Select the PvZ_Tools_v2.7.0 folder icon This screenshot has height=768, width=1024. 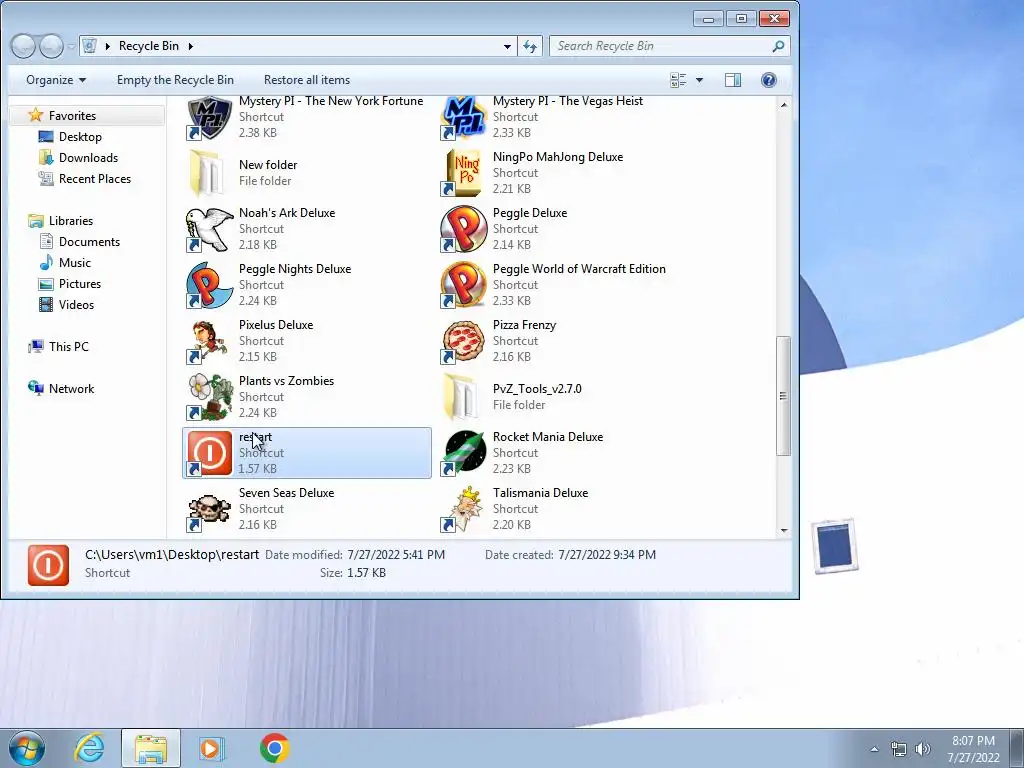click(x=463, y=397)
